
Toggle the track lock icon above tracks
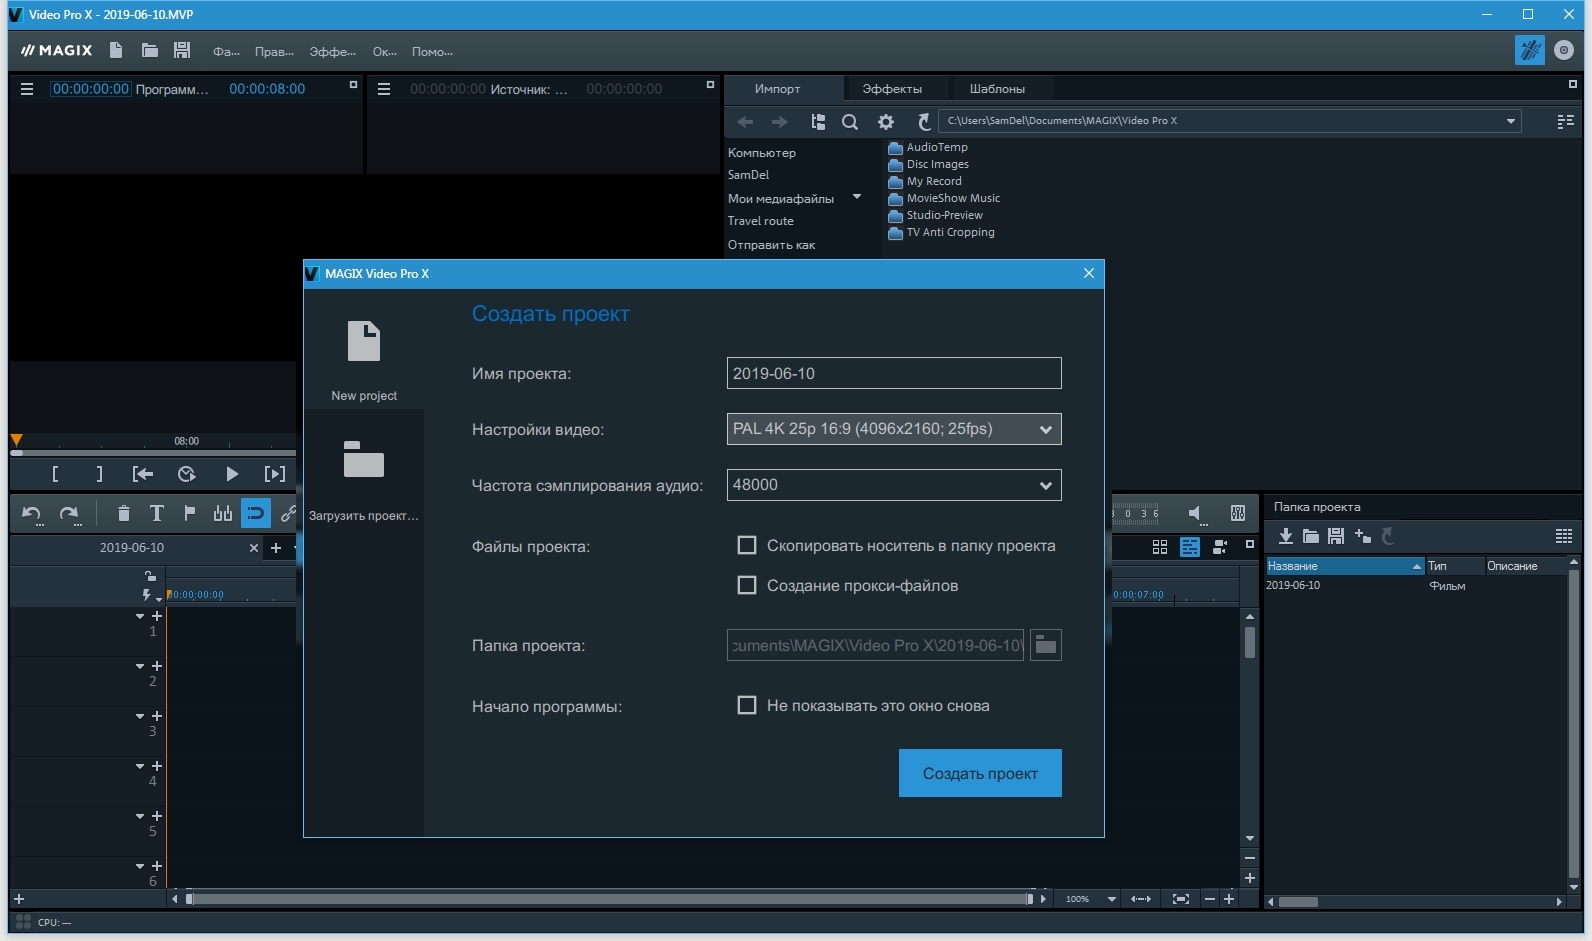tap(150, 576)
